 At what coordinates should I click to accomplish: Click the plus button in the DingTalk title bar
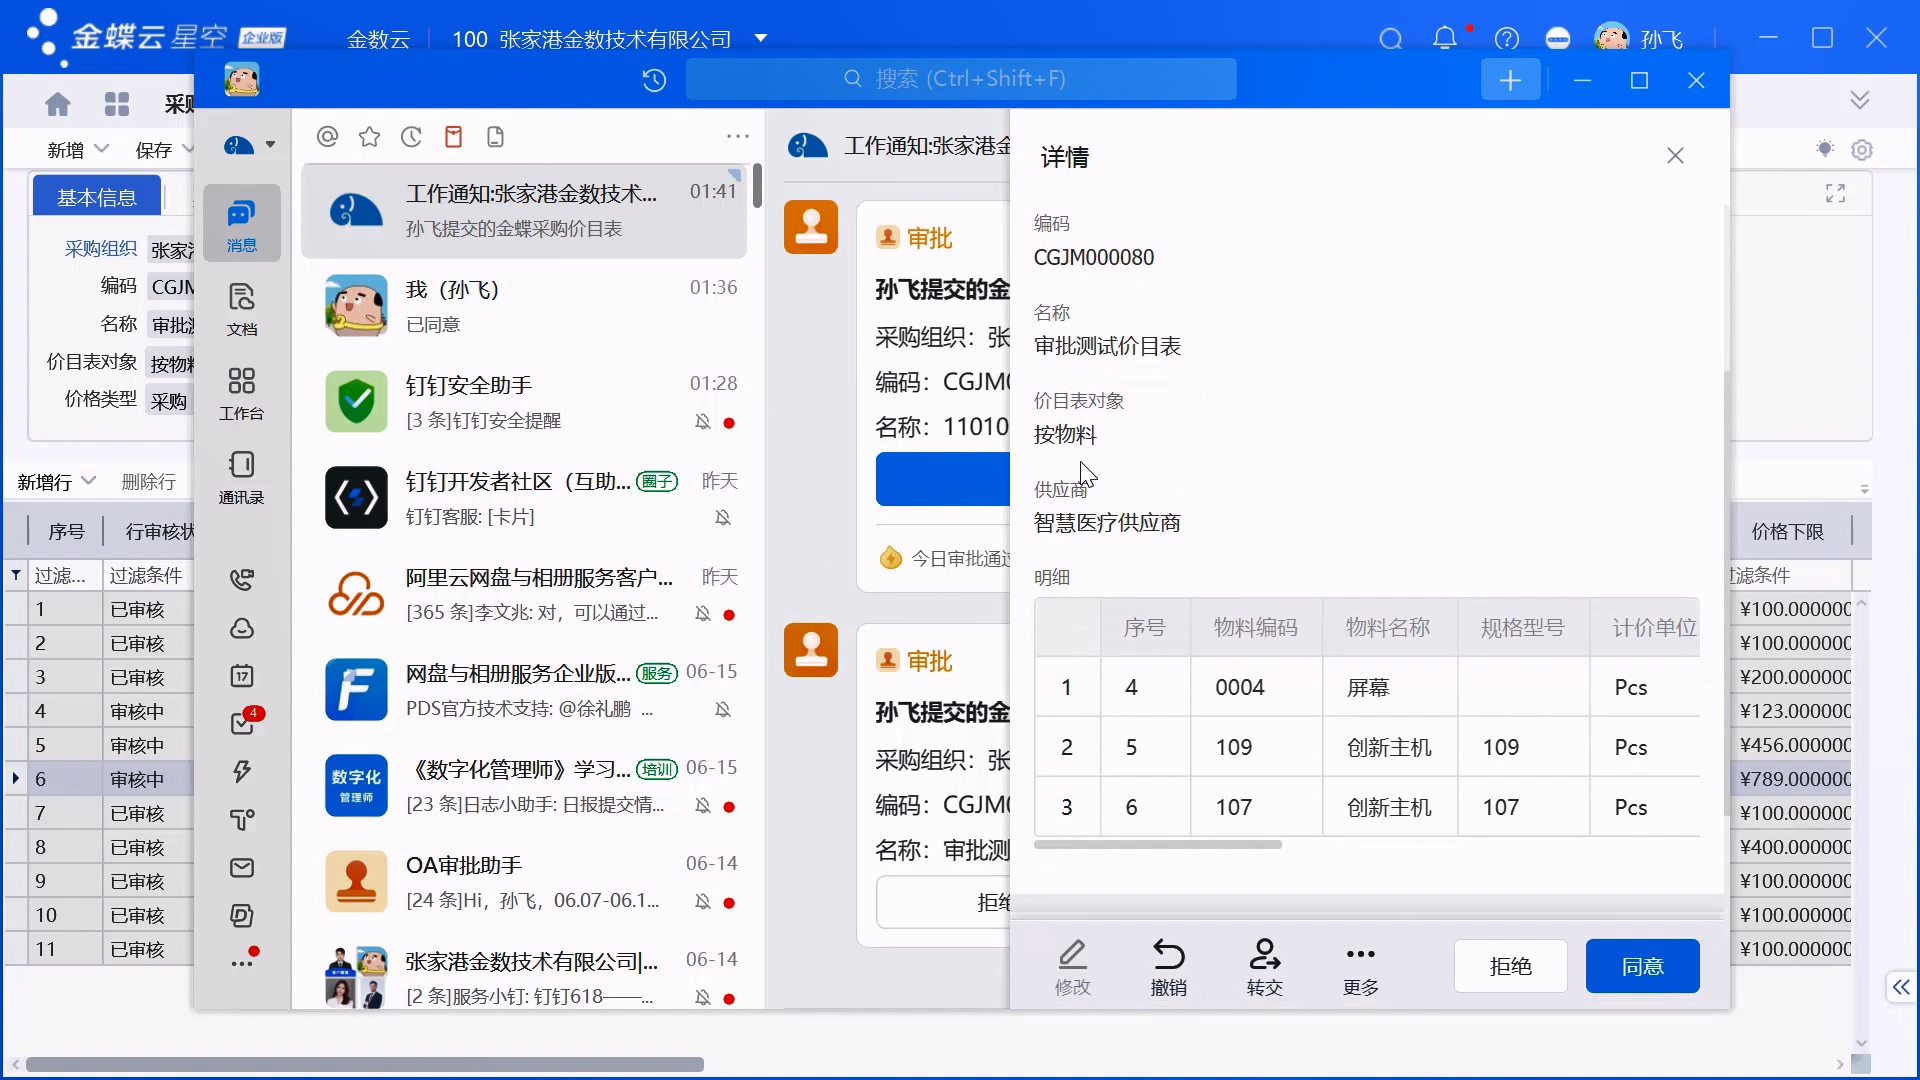pyautogui.click(x=1510, y=80)
